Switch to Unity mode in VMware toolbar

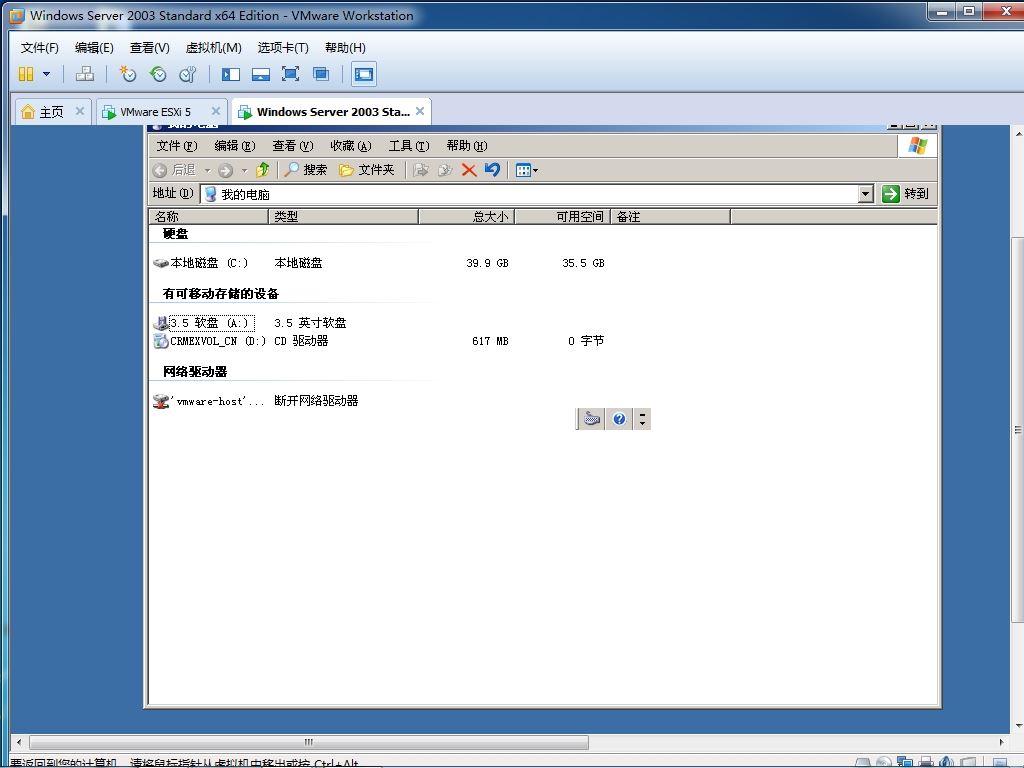(x=321, y=74)
